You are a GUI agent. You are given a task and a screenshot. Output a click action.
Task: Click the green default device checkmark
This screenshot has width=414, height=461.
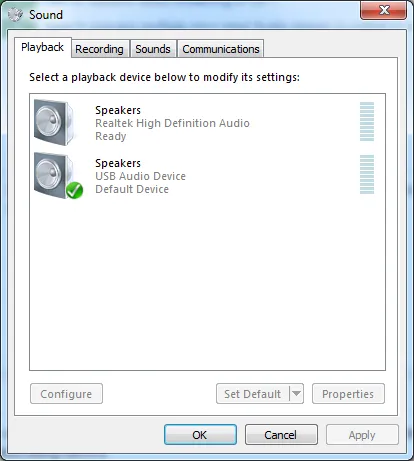(74, 190)
